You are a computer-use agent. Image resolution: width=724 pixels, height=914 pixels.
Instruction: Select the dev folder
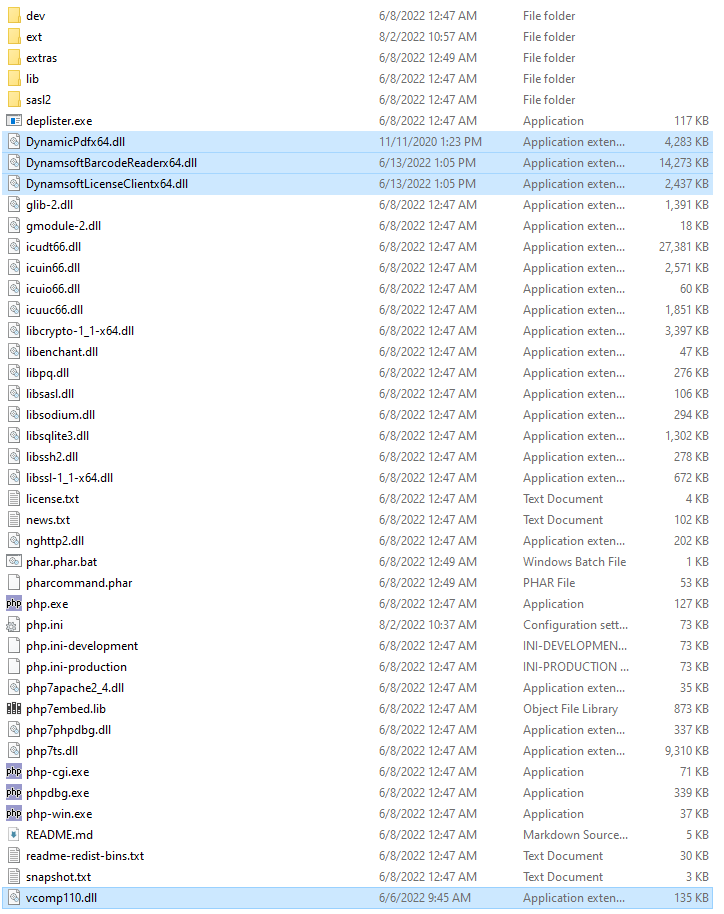pos(35,16)
